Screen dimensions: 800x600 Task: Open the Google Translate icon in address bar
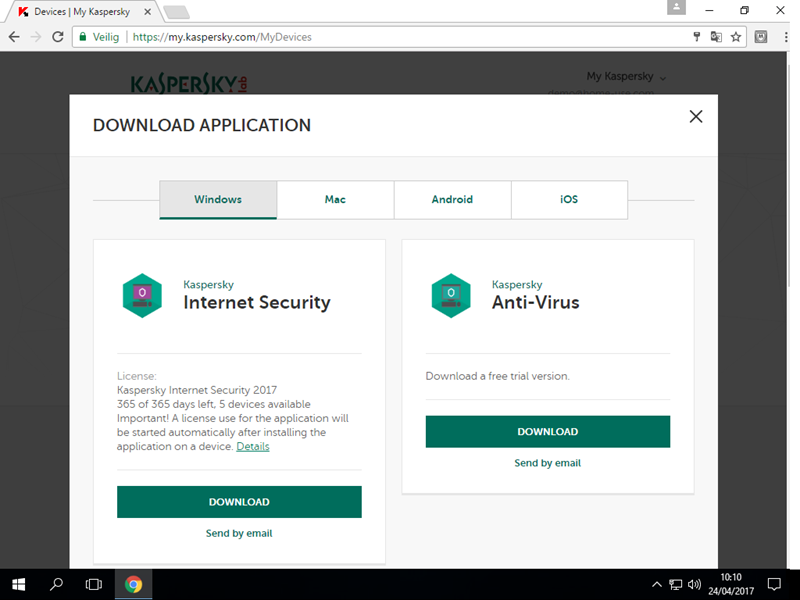(716, 37)
